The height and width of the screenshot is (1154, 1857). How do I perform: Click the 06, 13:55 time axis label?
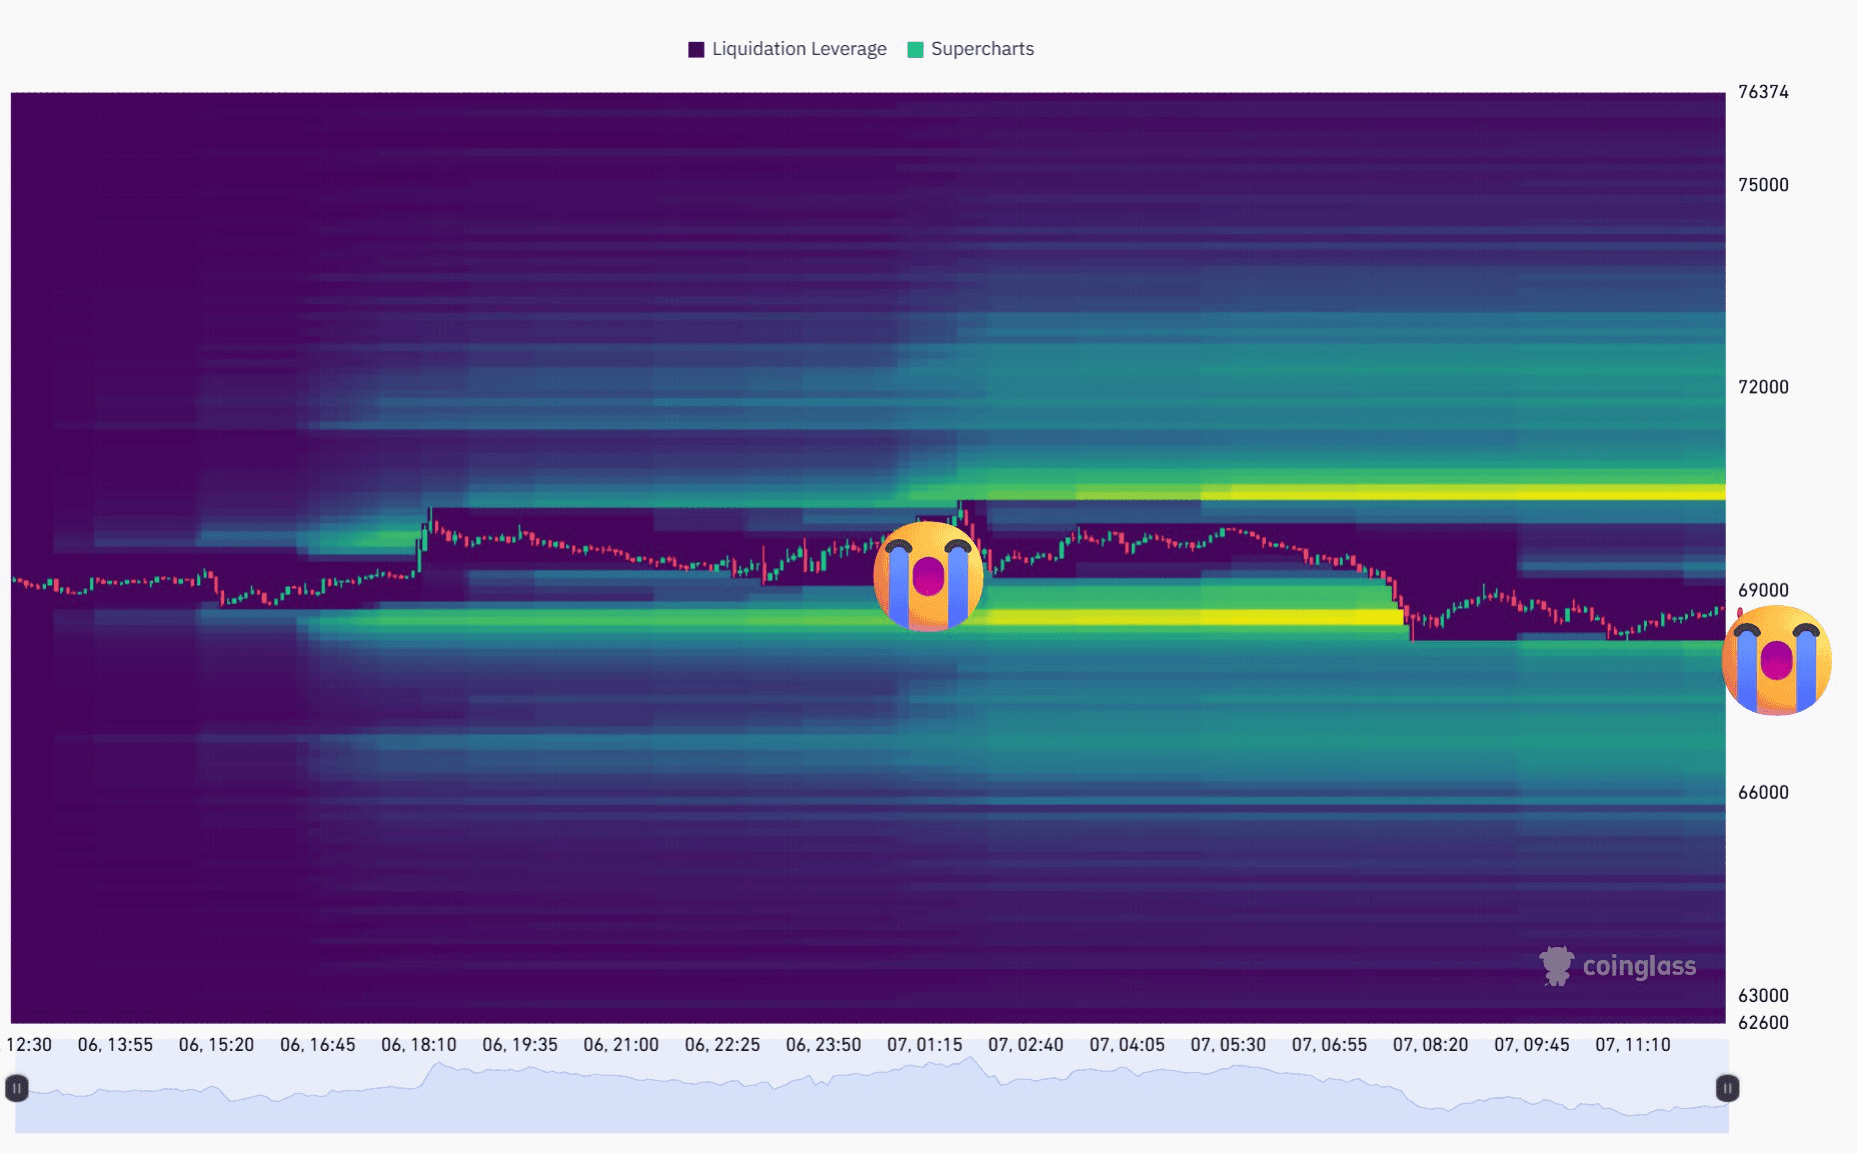click(x=115, y=1045)
